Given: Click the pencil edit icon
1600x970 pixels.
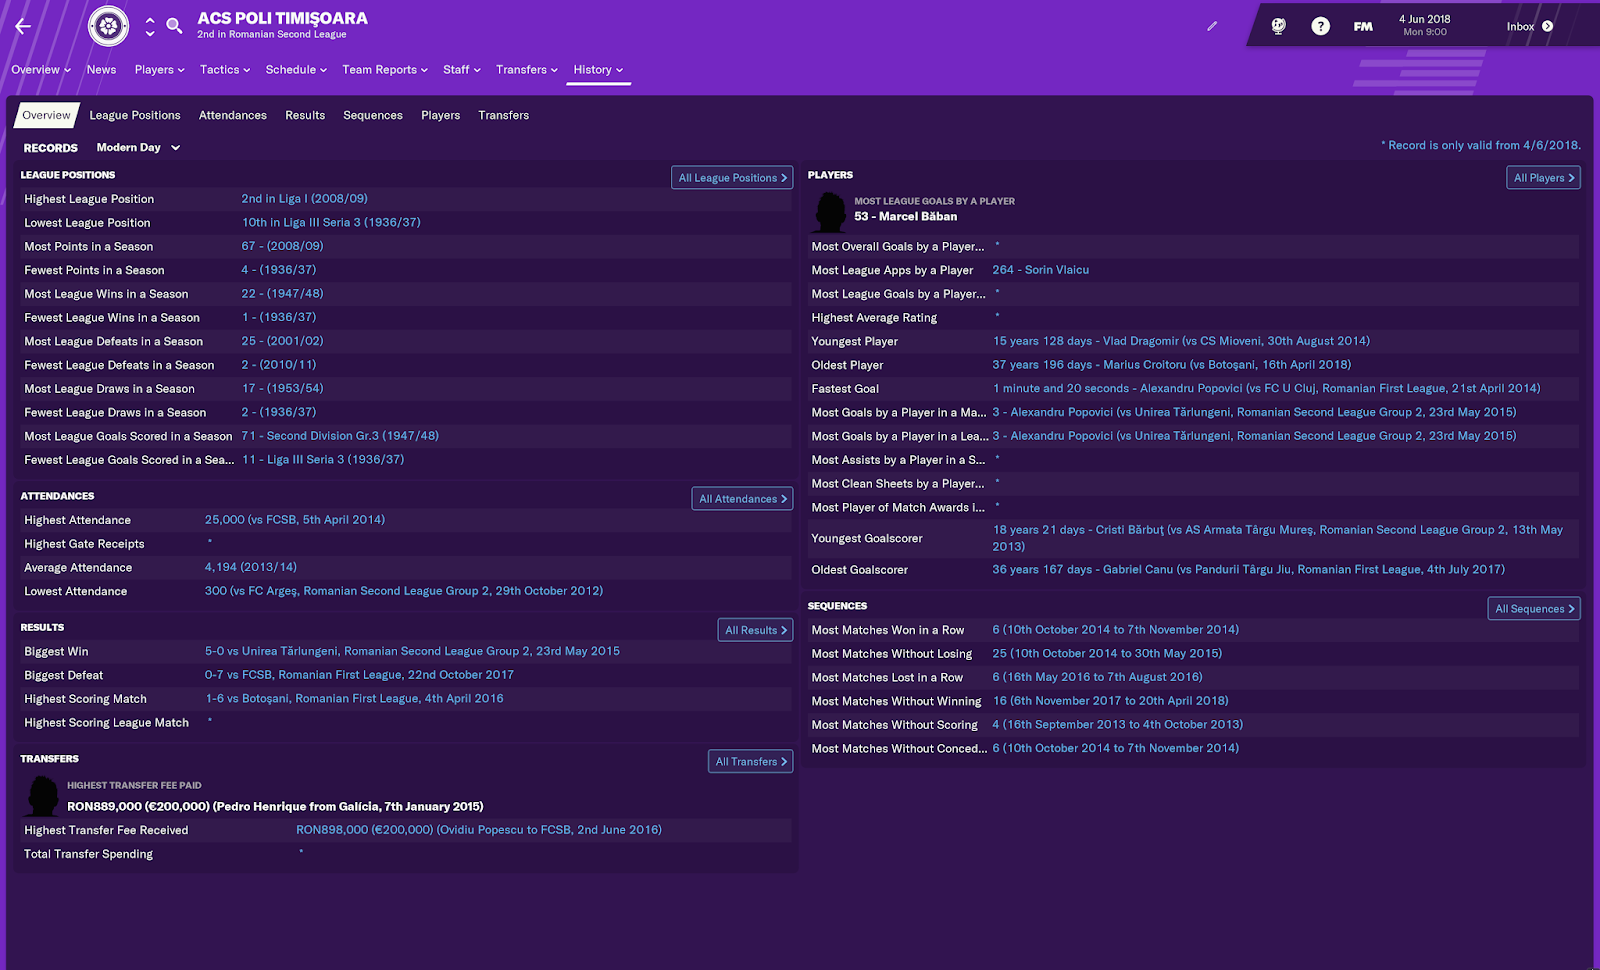Looking at the screenshot, I should (x=1212, y=26).
